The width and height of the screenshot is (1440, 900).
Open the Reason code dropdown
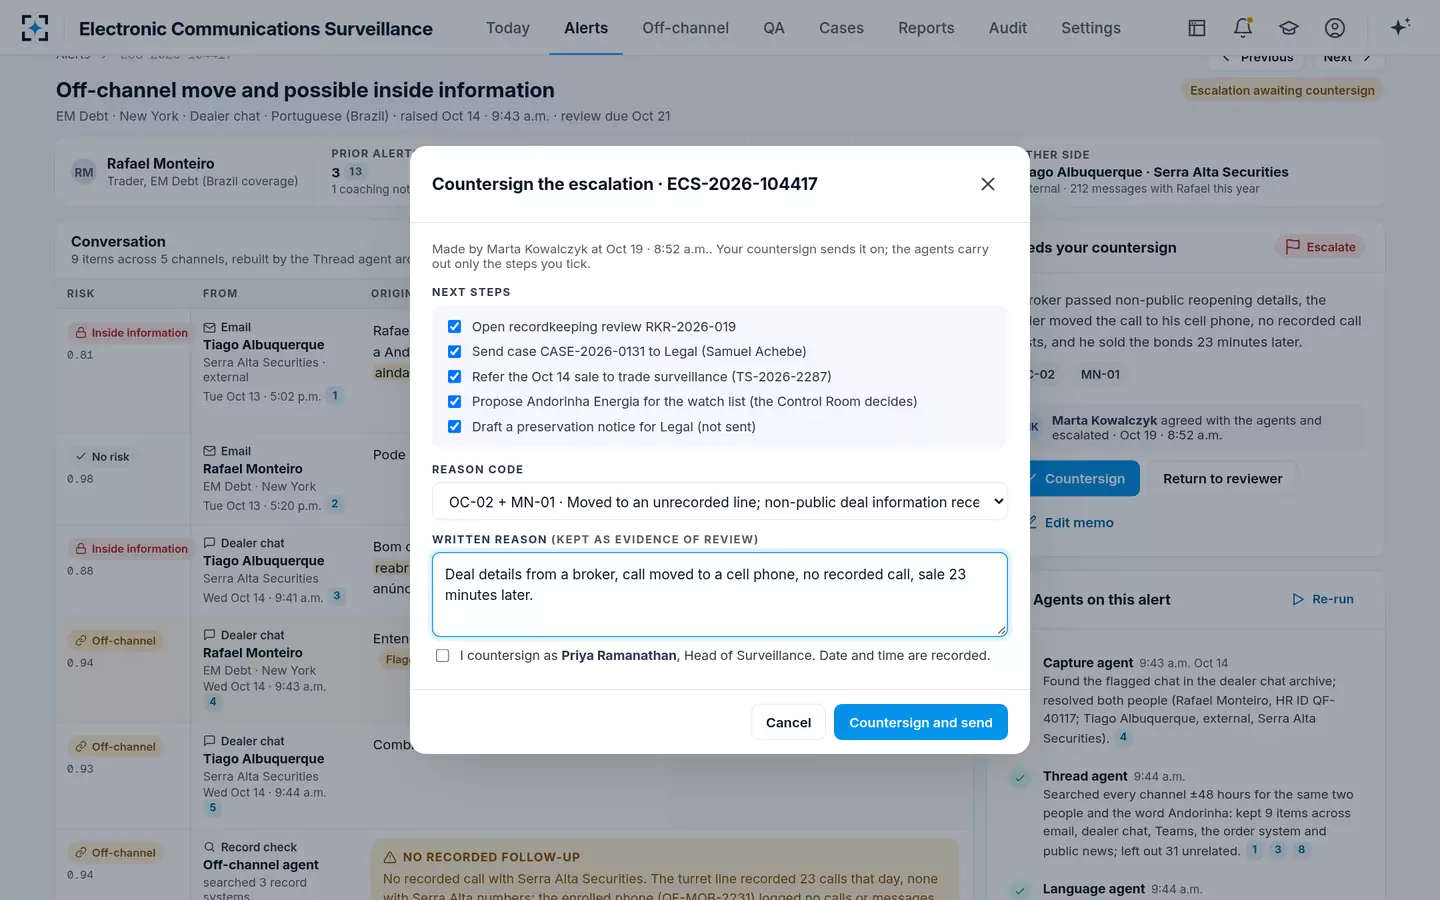click(720, 502)
